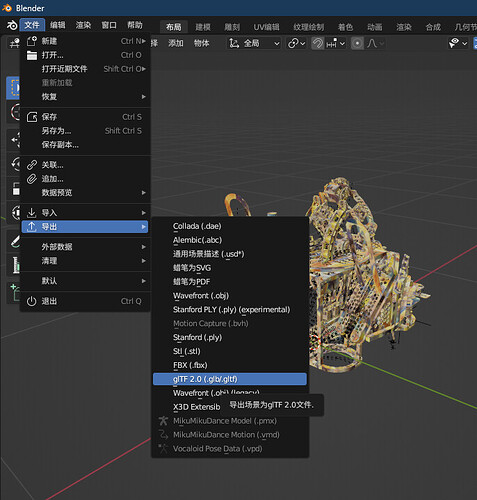Choose 保存 in the file menu
Screen dimensions: 477x500
point(85,117)
